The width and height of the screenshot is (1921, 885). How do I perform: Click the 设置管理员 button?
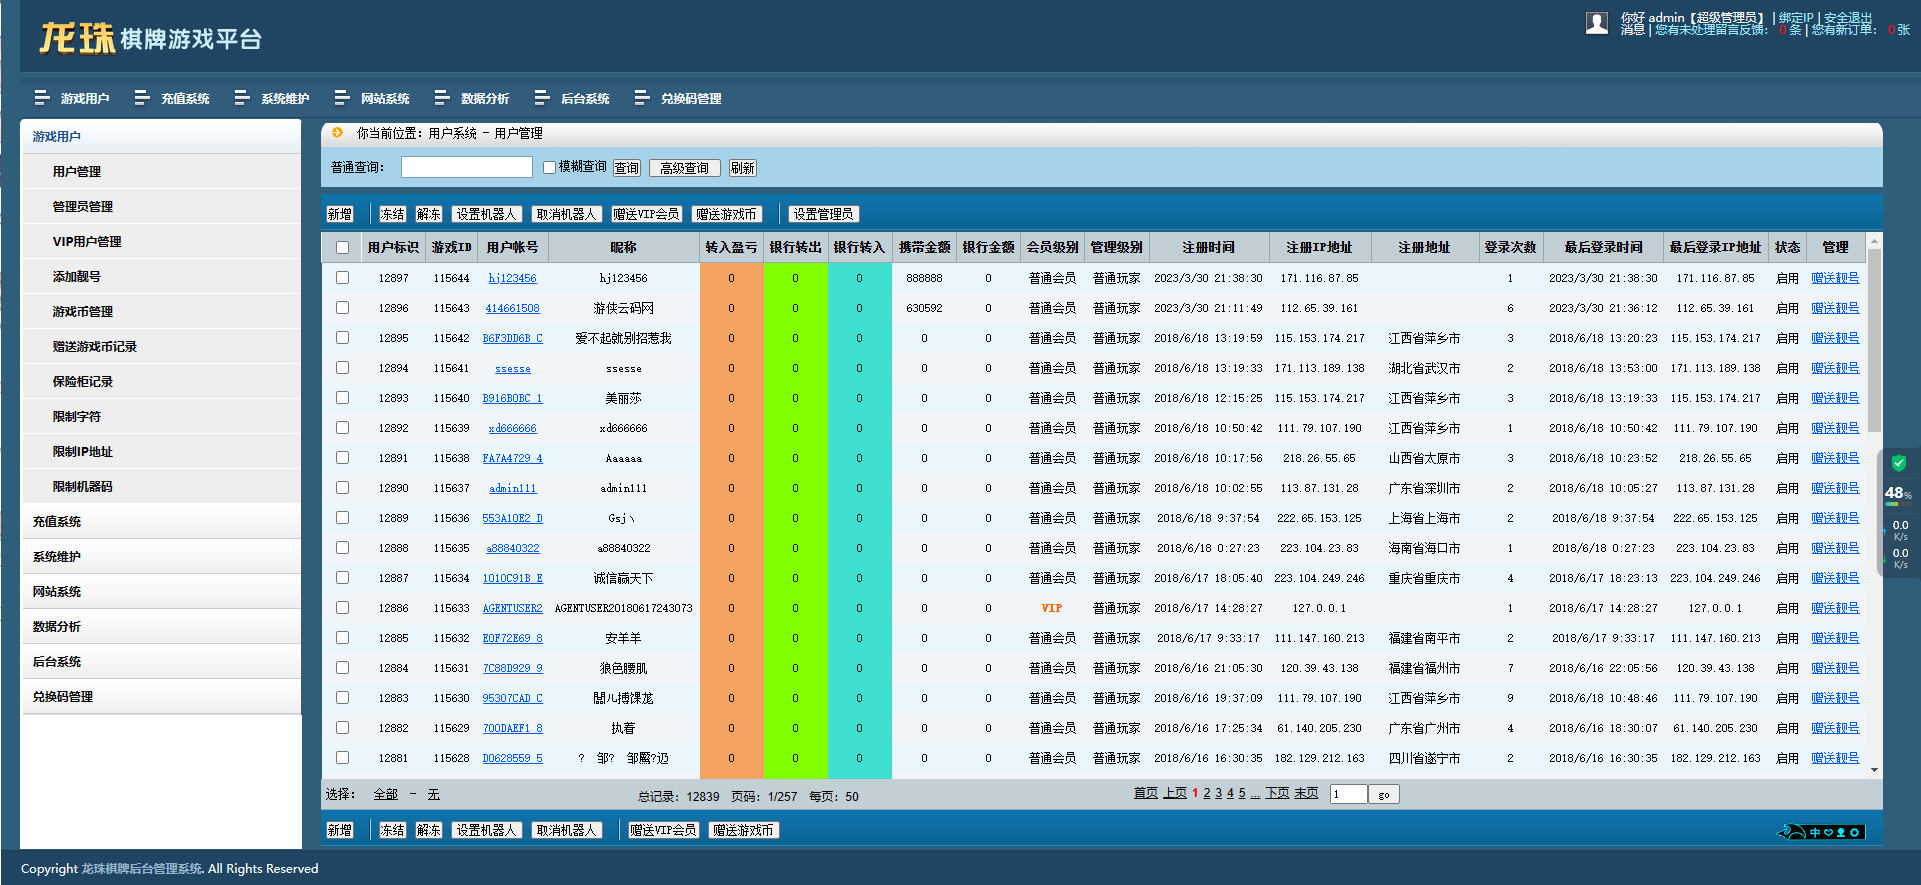tap(824, 214)
